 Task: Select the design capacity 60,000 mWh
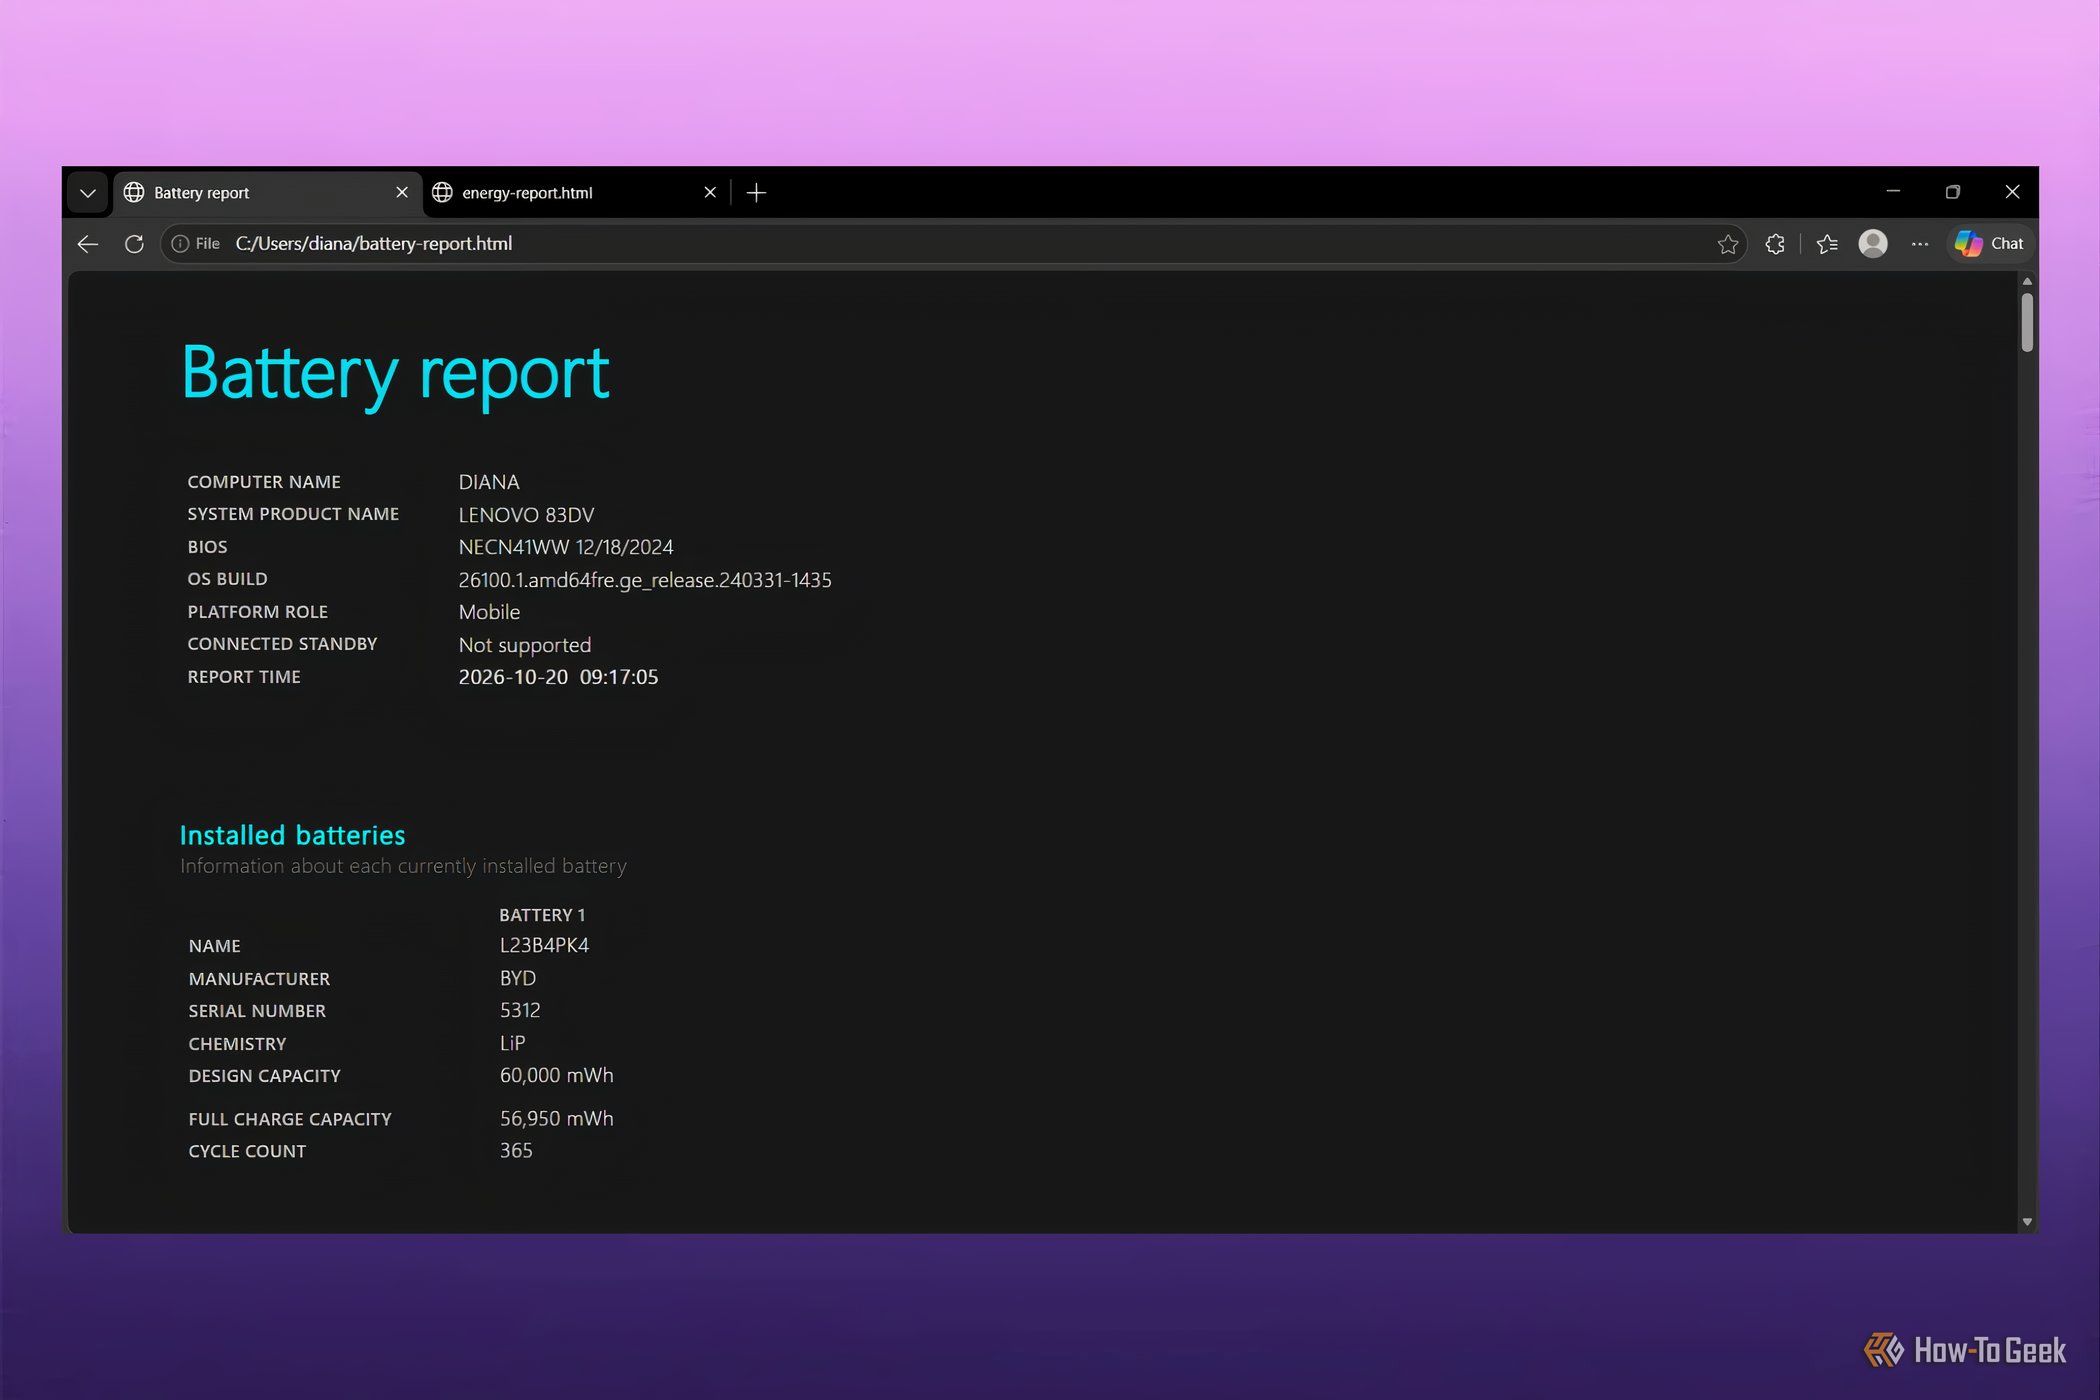click(x=556, y=1075)
